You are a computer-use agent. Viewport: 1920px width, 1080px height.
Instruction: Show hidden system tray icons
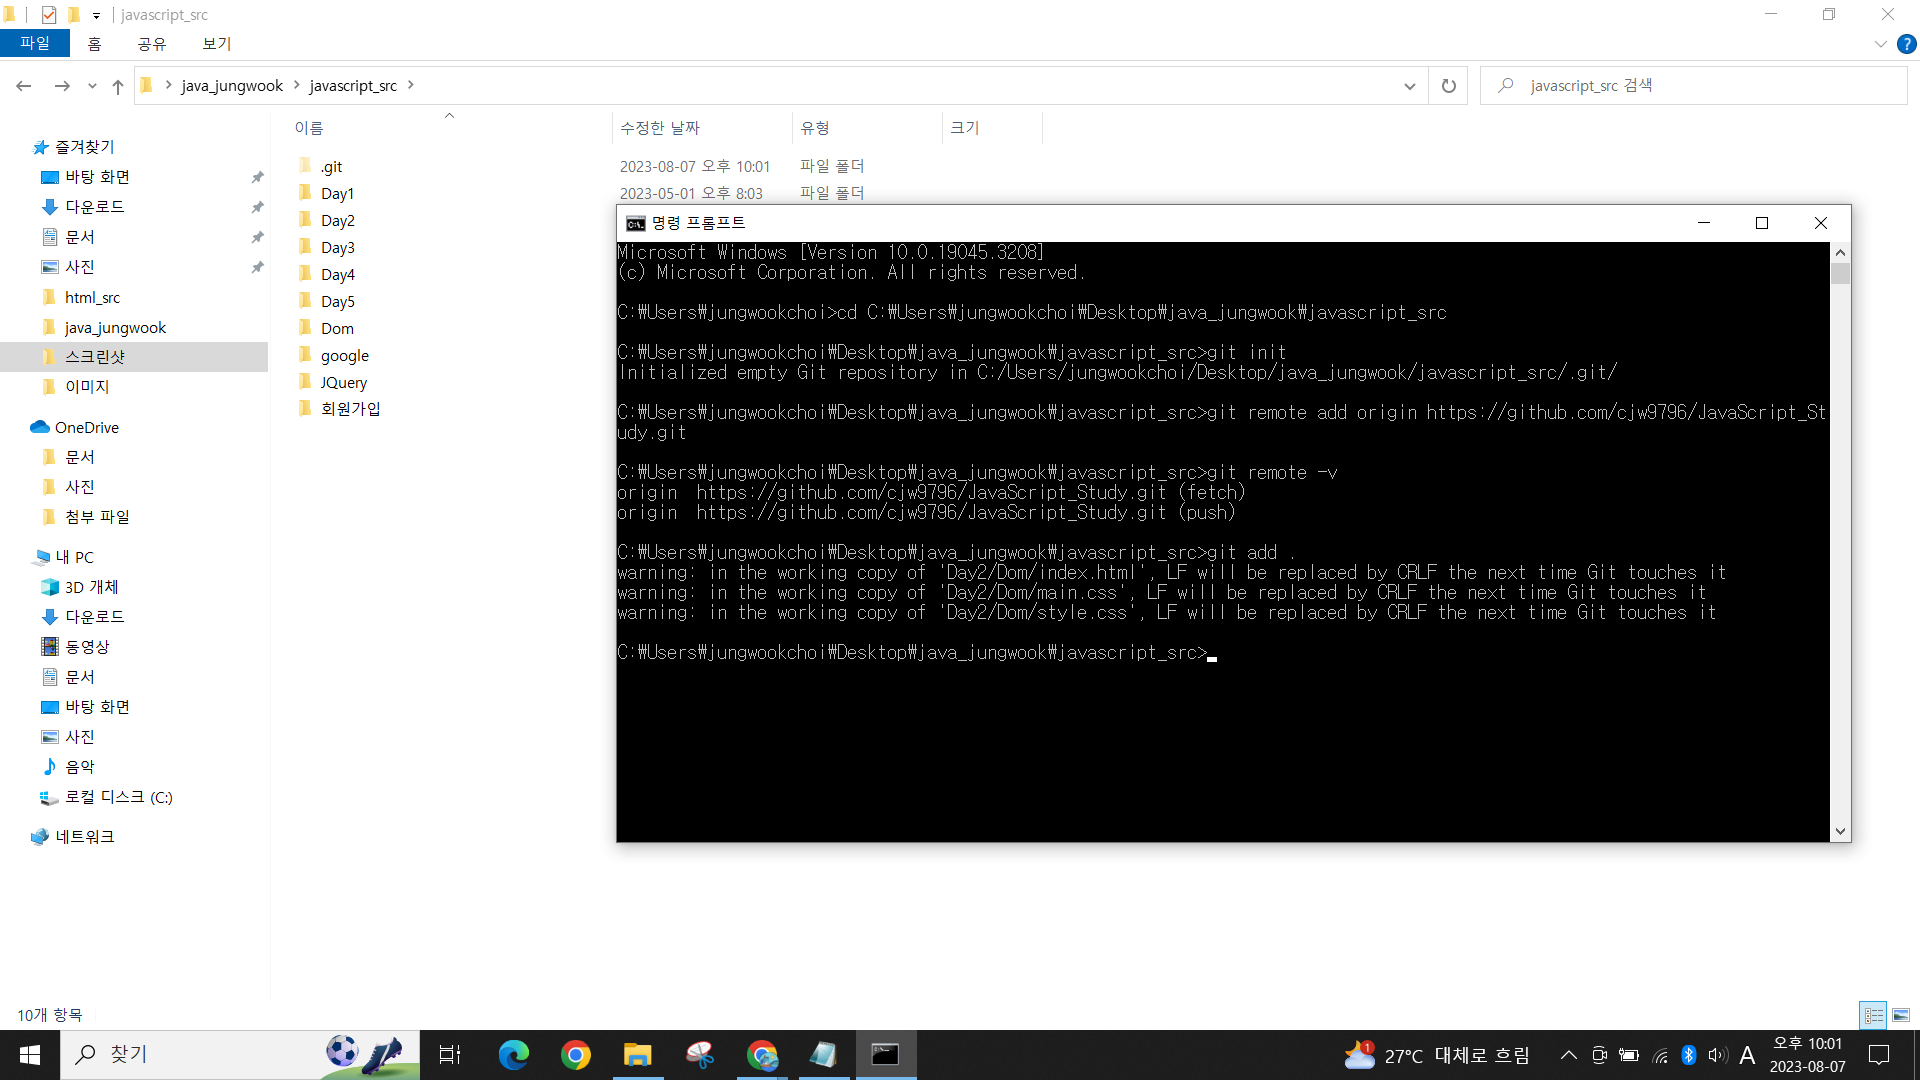tap(1568, 1055)
